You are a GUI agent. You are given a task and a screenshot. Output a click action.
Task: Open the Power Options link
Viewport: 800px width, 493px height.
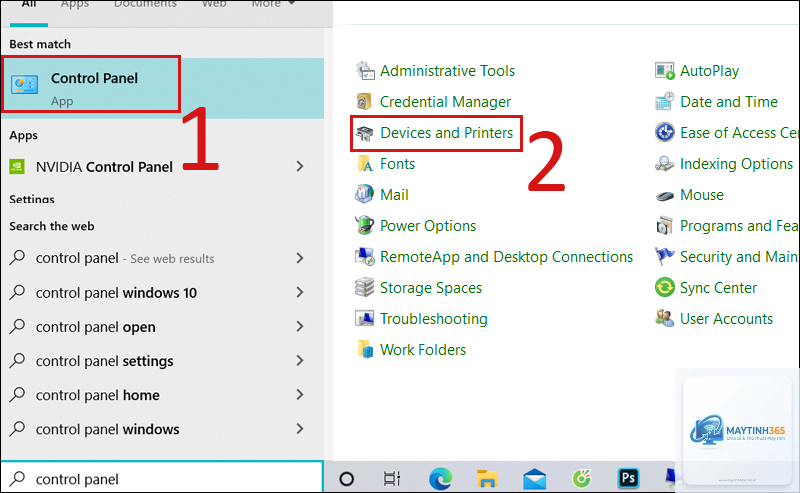tap(428, 226)
